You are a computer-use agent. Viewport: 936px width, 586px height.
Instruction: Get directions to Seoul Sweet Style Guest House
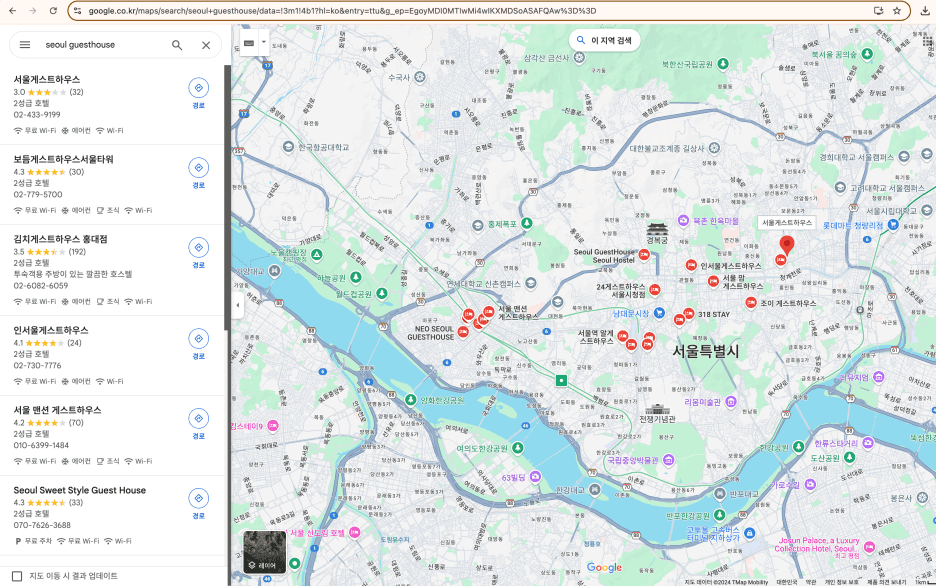point(199,498)
